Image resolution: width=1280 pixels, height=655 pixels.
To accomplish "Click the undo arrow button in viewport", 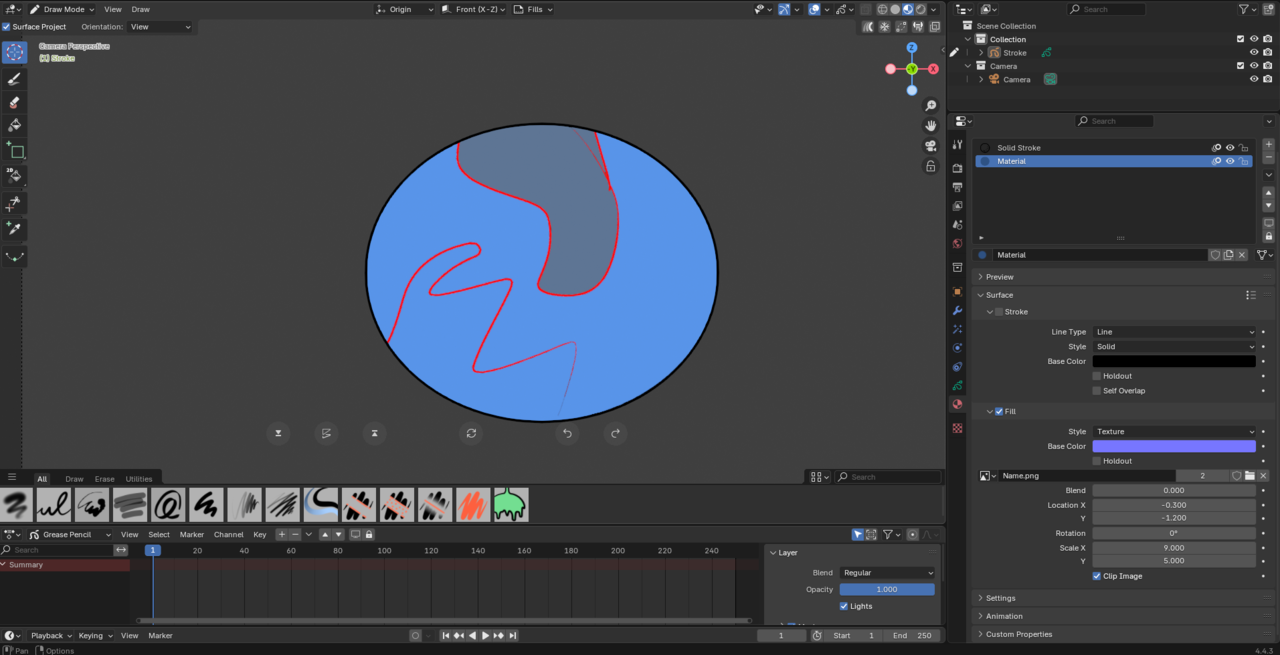I will pyautogui.click(x=567, y=433).
